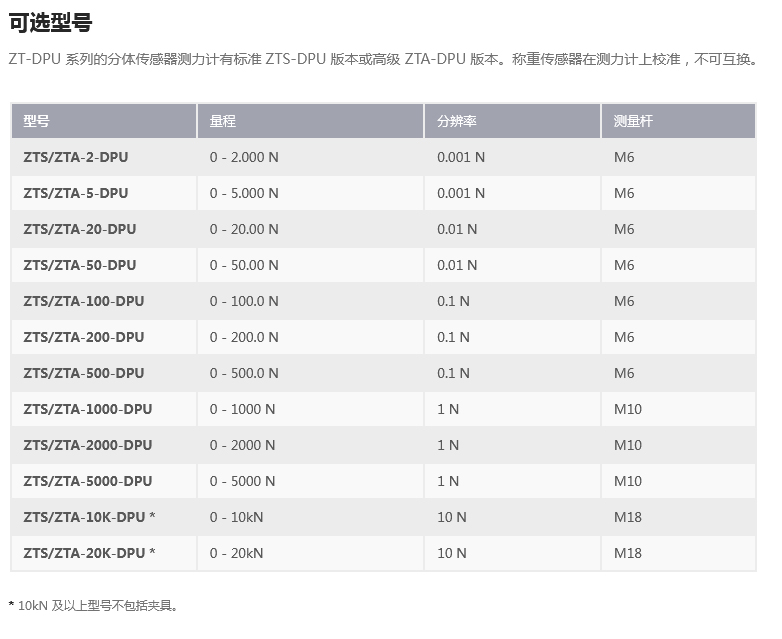Click M10 in ZTS/ZTA-1000-DPU row
Viewport: 782px width, 639px height.
pyautogui.click(x=628, y=409)
